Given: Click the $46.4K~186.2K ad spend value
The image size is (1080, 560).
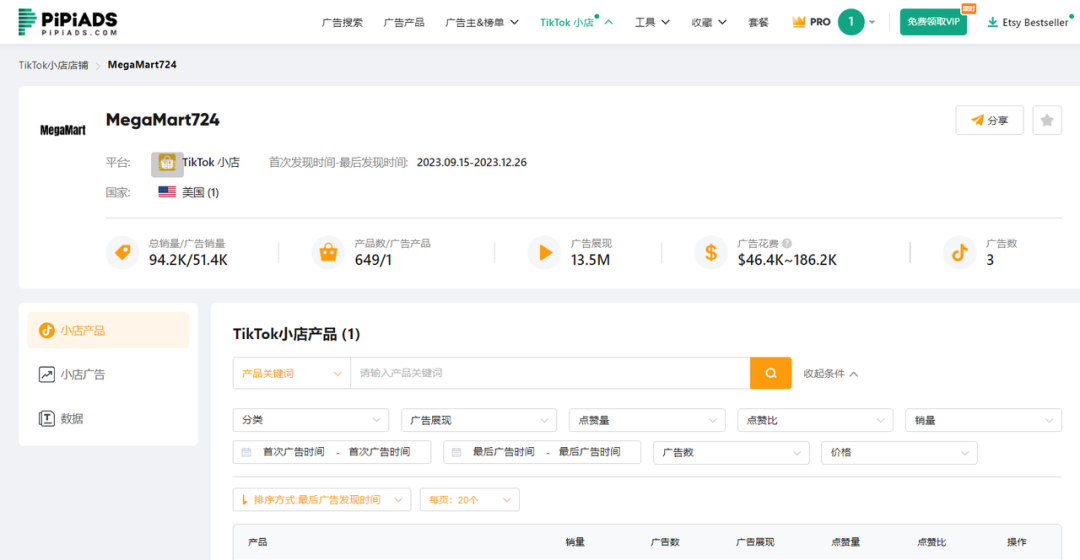Looking at the screenshot, I should click(787, 260).
